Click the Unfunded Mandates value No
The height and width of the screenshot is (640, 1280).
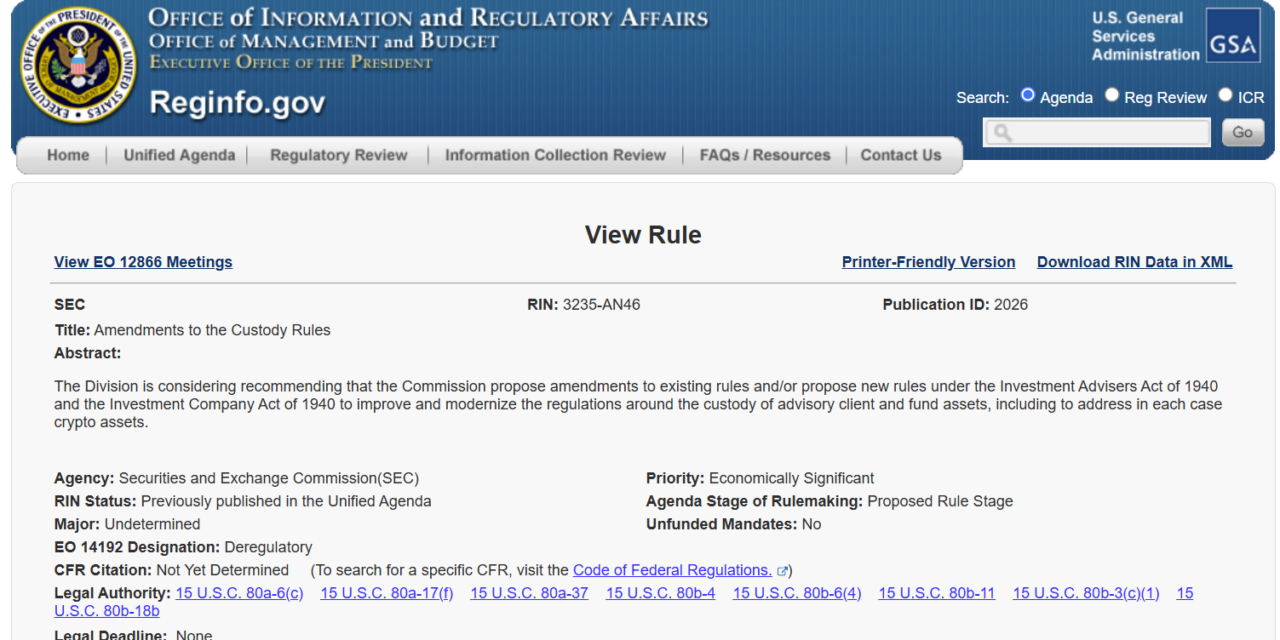[811, 524]
